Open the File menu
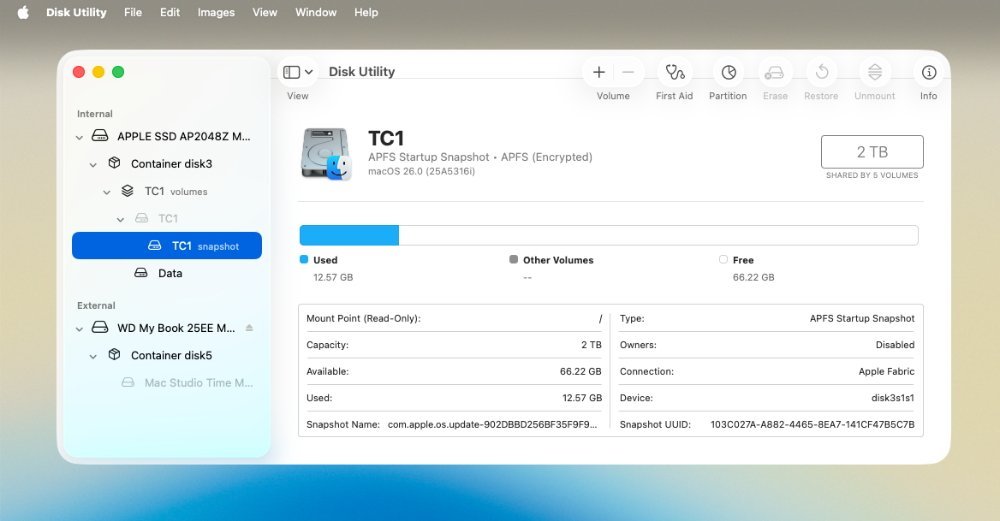 (133, 12)
